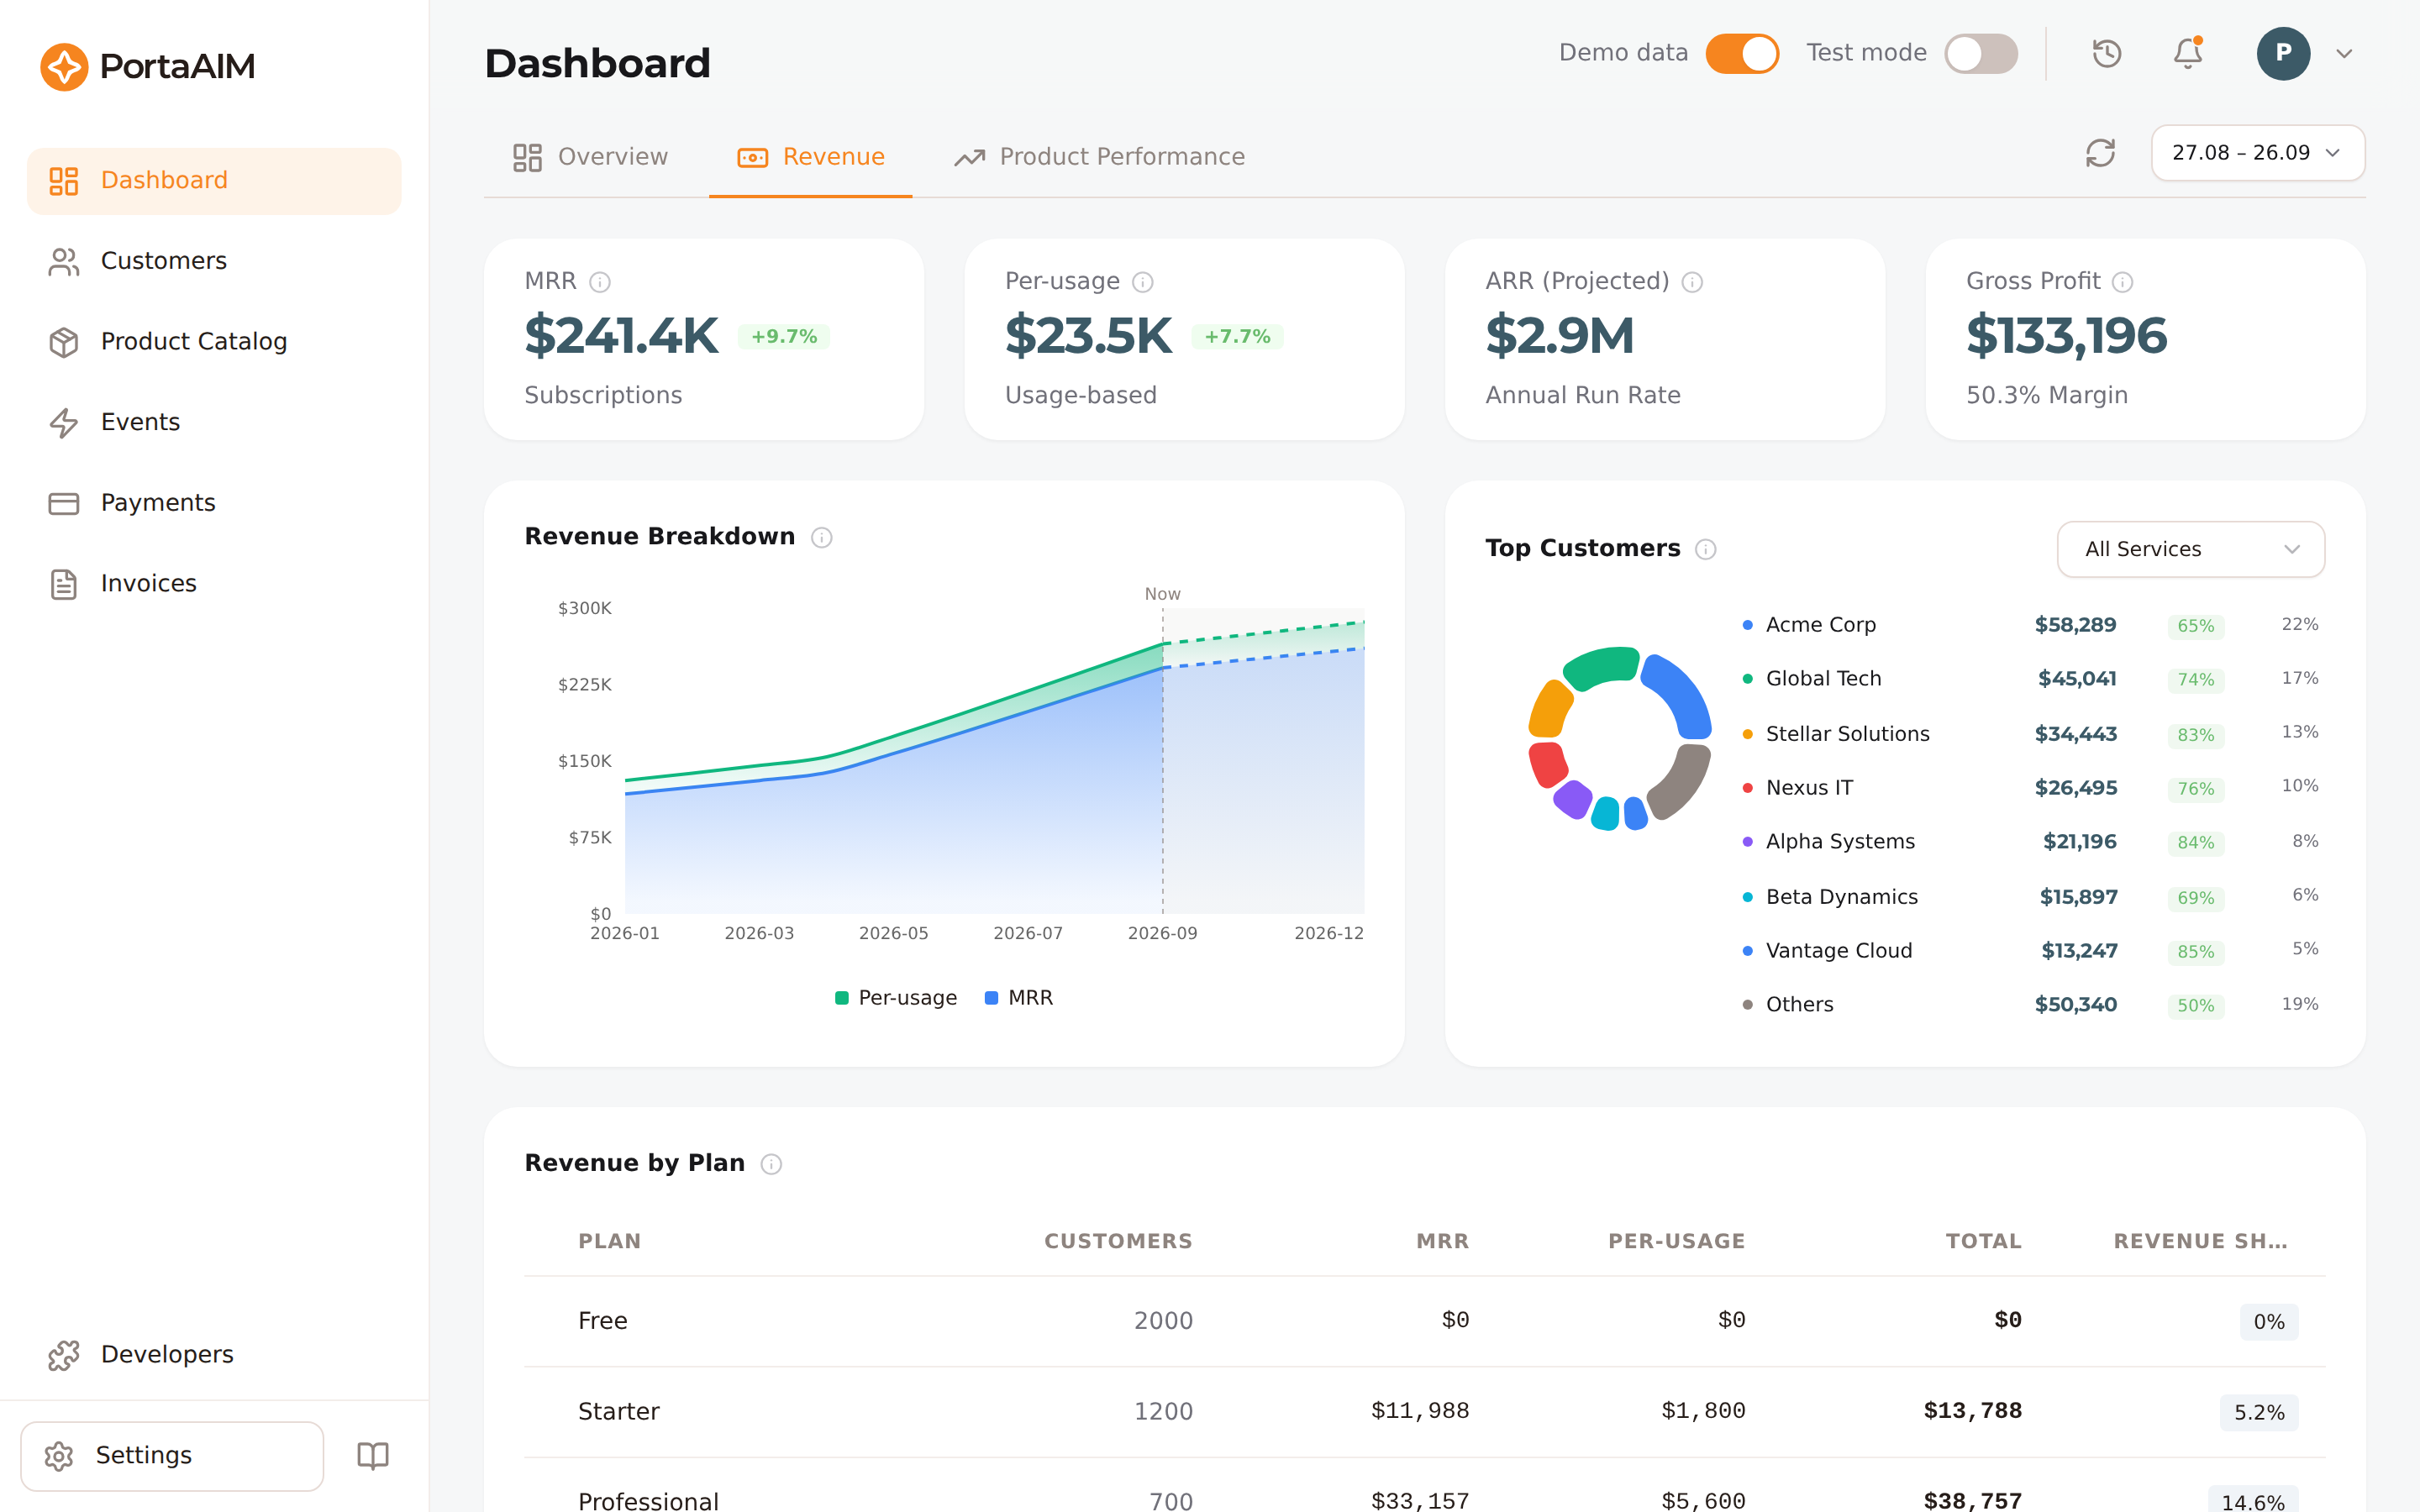Click the TOTAL column header

(x=1983, y=1241)
